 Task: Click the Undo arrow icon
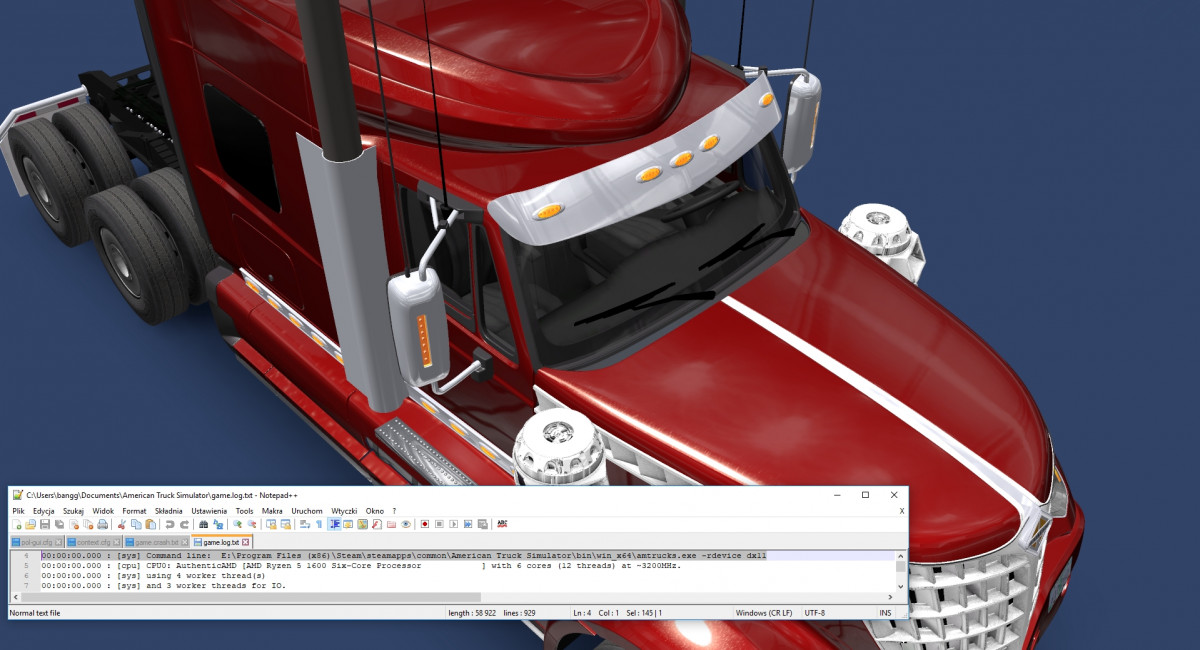(x=170, y=524)
